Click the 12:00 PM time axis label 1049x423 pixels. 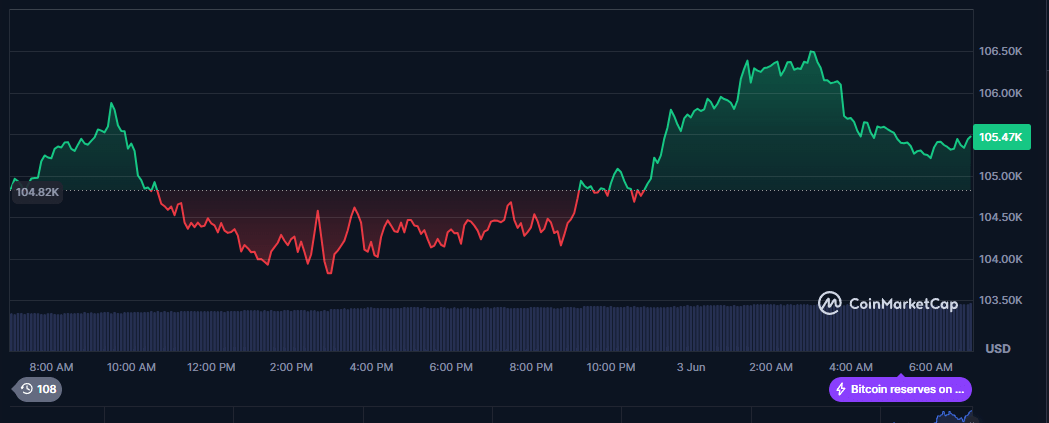pyautogui.click(x=211, y=367)
